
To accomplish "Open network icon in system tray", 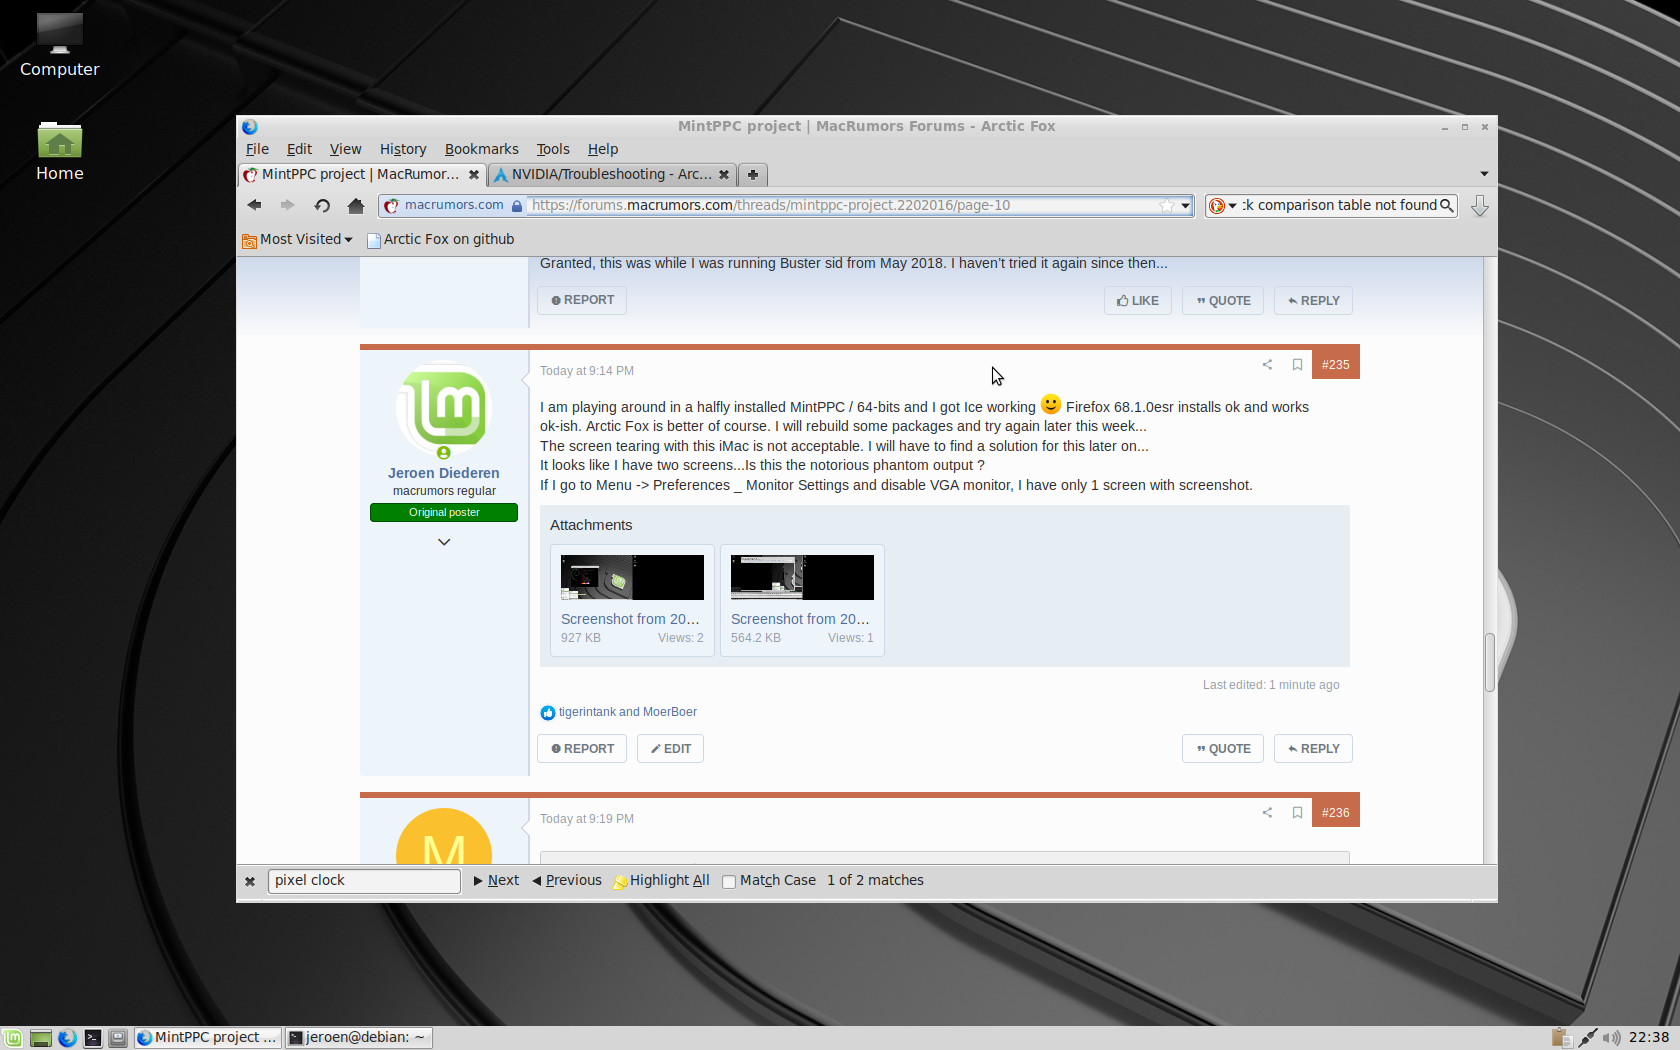I will coord(1587,1038).
